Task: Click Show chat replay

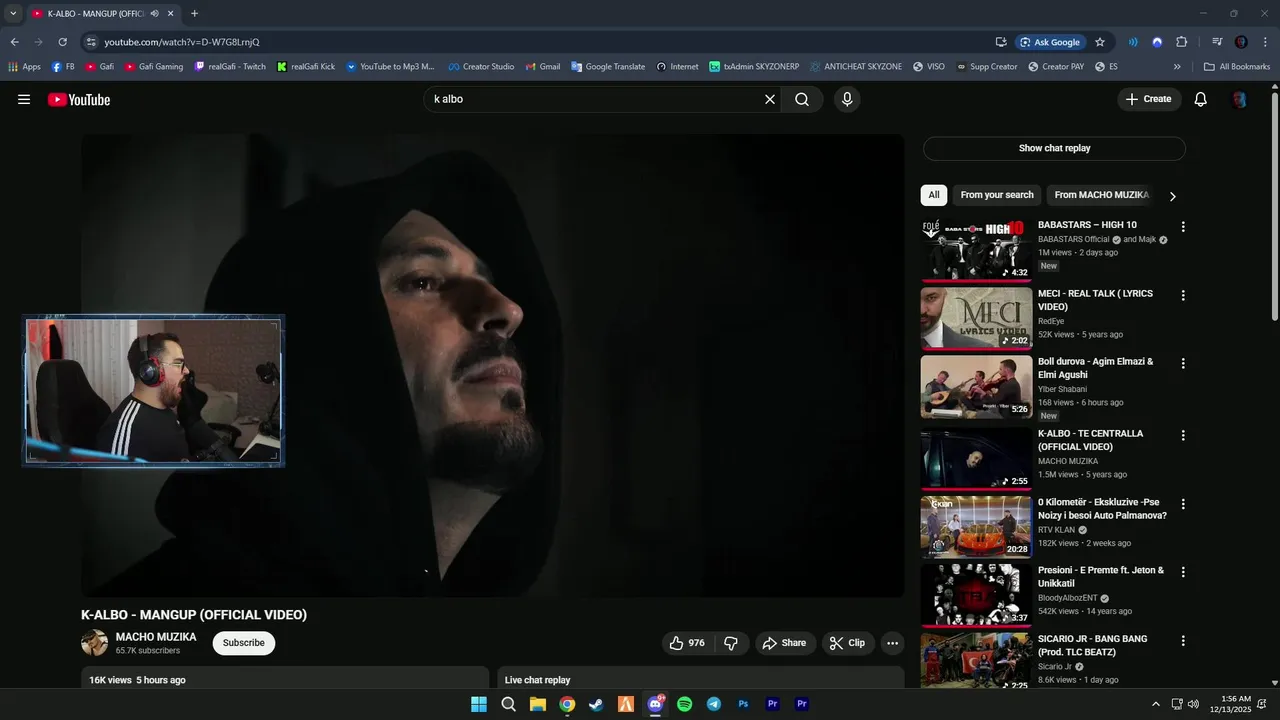Action: coord(1054,148)
